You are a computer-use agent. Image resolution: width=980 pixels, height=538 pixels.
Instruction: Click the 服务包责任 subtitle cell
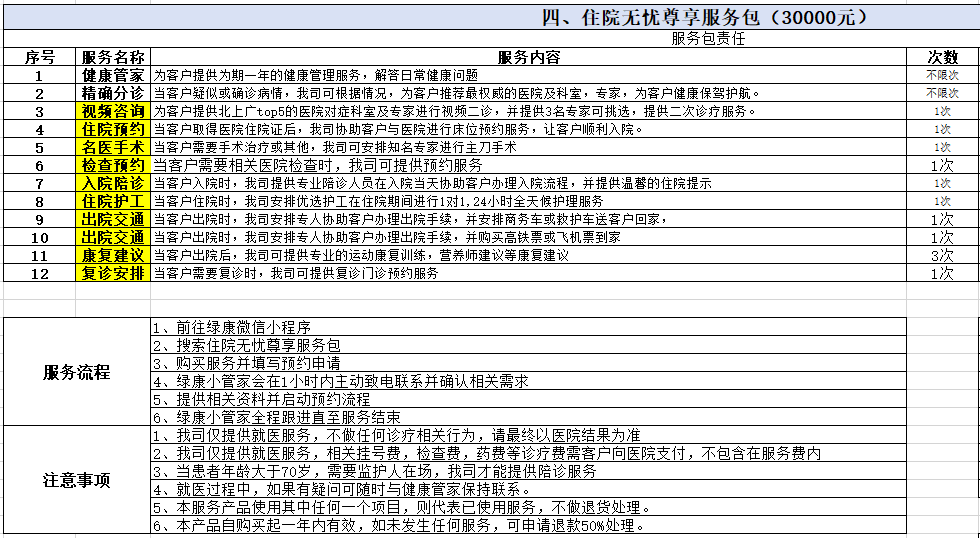[x=708, y=39]
